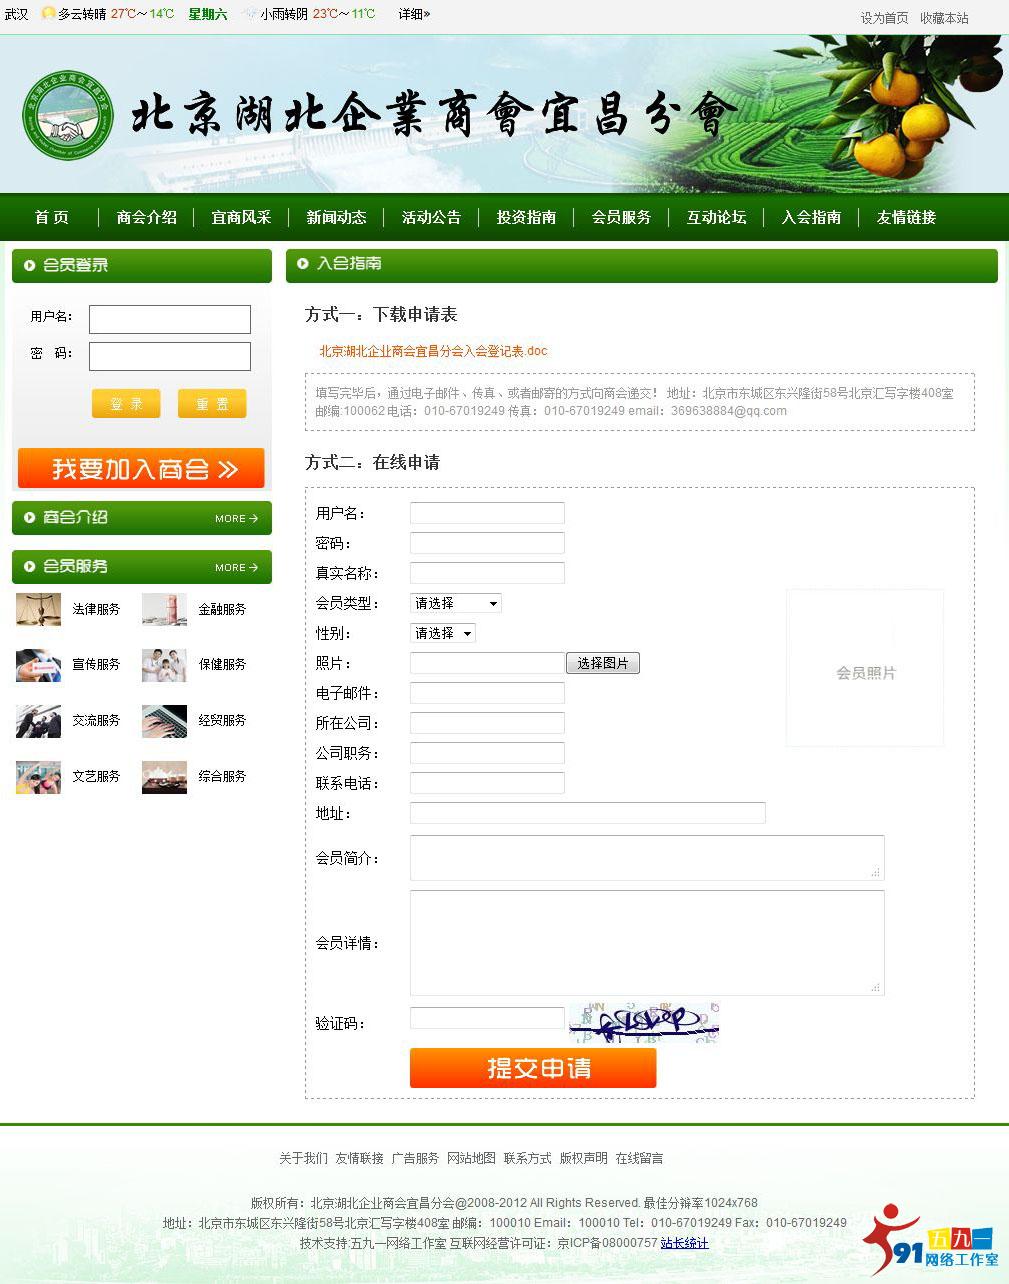1009x1284 pixels.
Task: Select the 经贸服务 keyboard icon
Action: 164,721
